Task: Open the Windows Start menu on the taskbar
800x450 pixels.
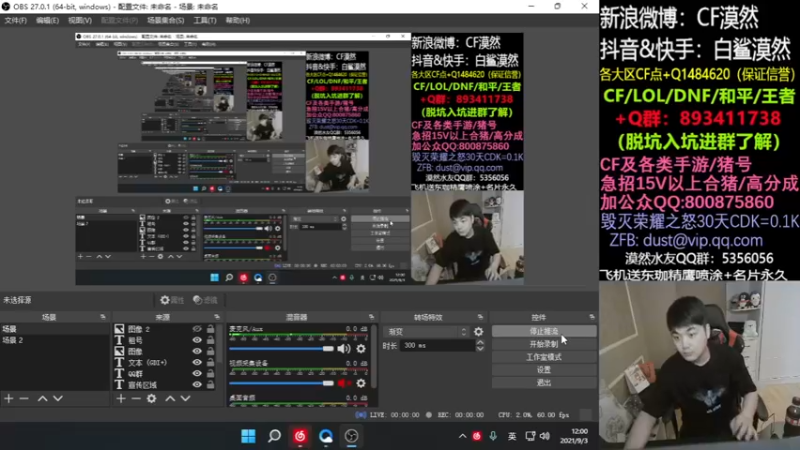Action: click(x=248, y=436)
